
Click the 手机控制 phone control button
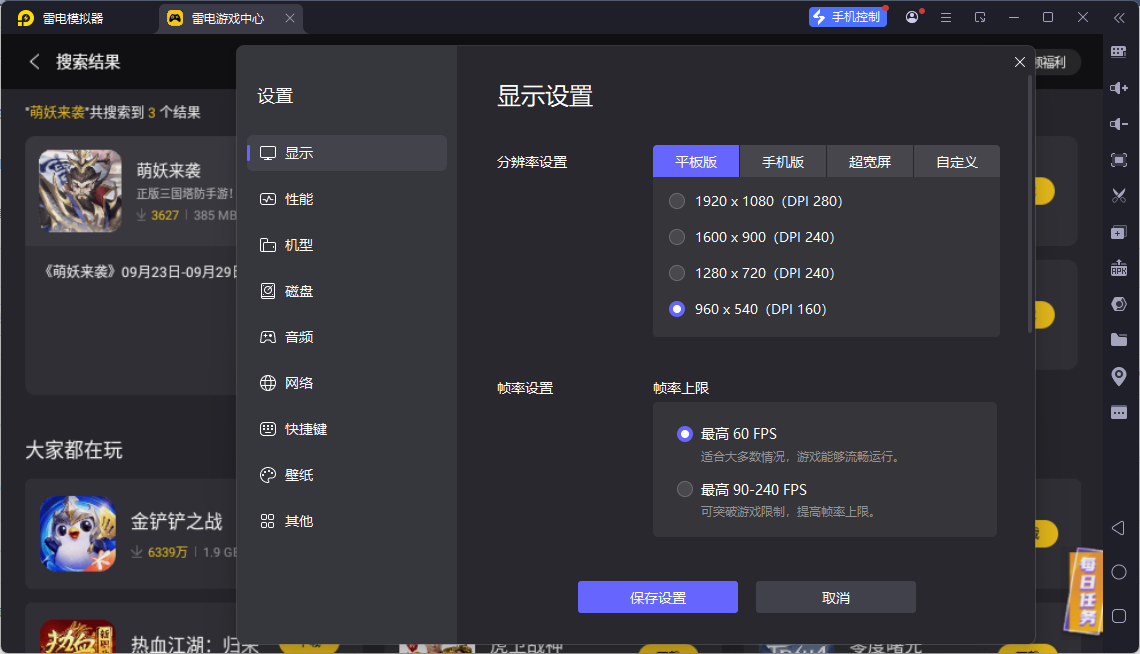[x=847, y=16]
